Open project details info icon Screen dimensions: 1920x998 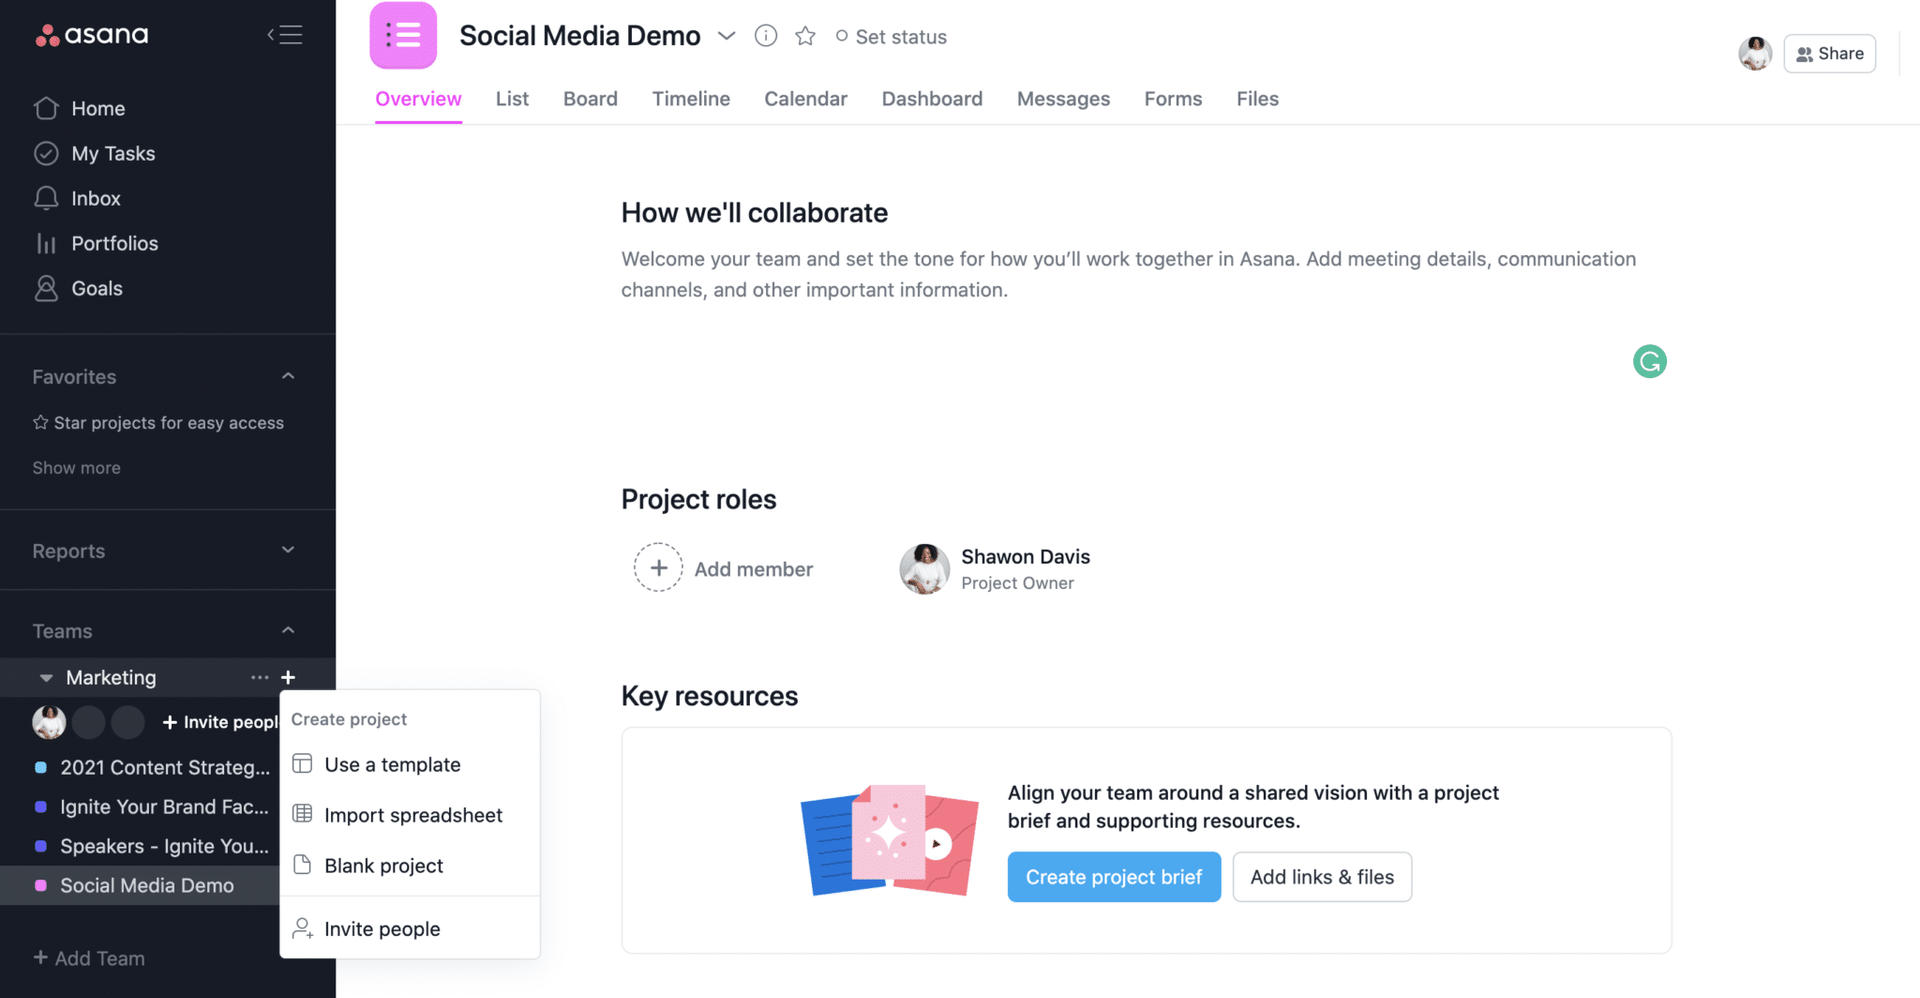(x=766, y=36)
